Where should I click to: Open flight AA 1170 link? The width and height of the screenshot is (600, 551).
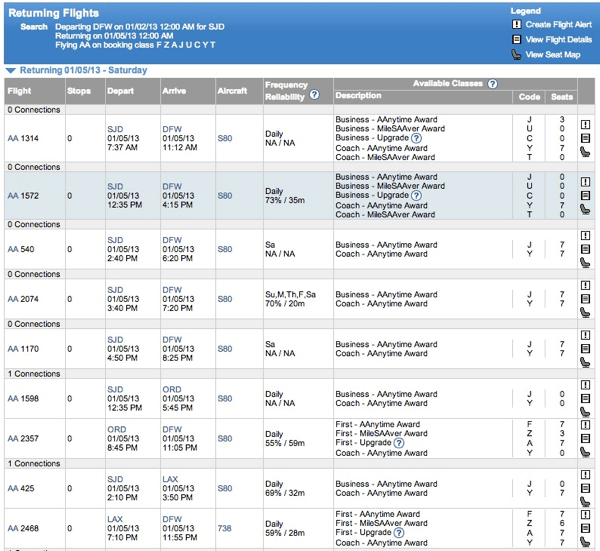(23, 349)
